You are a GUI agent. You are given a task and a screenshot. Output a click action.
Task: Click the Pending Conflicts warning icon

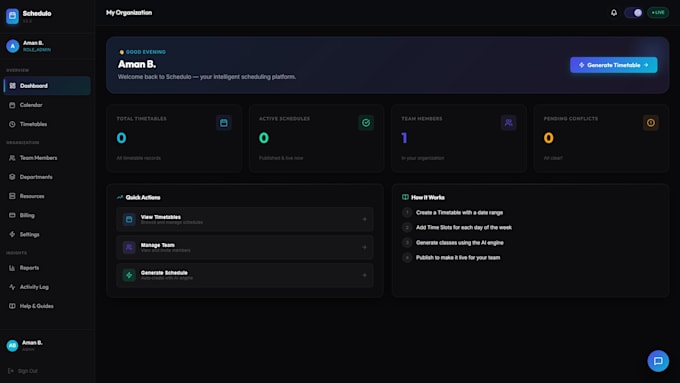651,123
